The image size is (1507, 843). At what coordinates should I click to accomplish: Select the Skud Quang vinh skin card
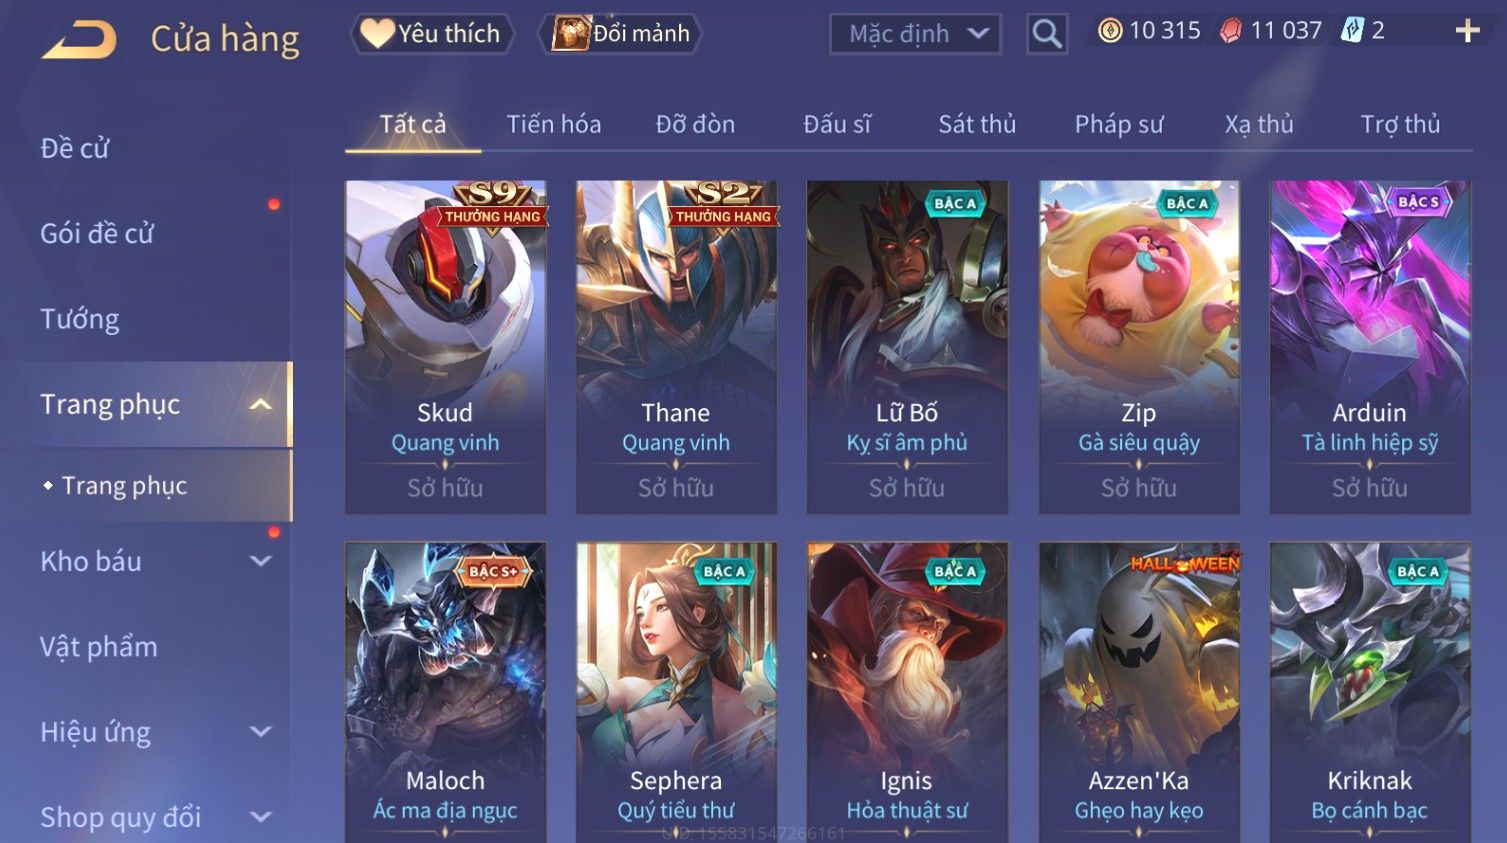[446, 347]
